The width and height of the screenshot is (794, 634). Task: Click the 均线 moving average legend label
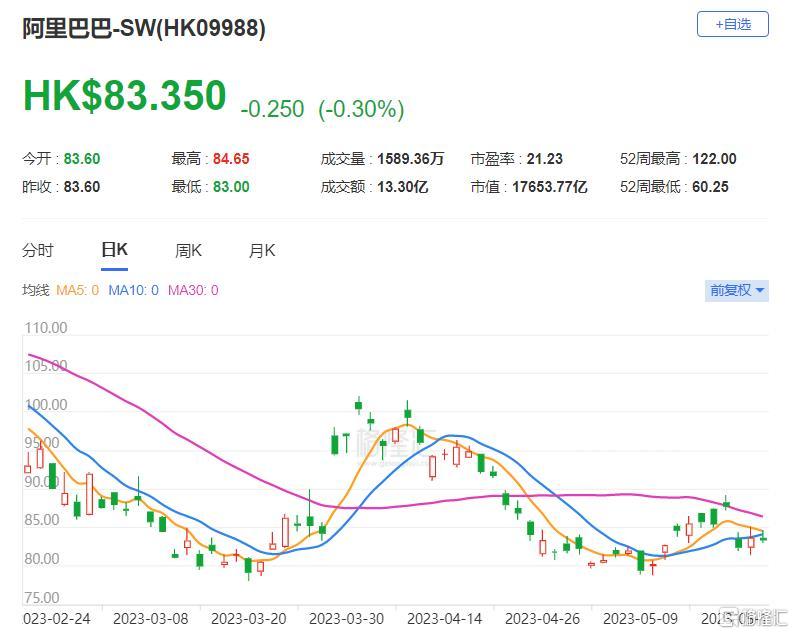[35, 290]
